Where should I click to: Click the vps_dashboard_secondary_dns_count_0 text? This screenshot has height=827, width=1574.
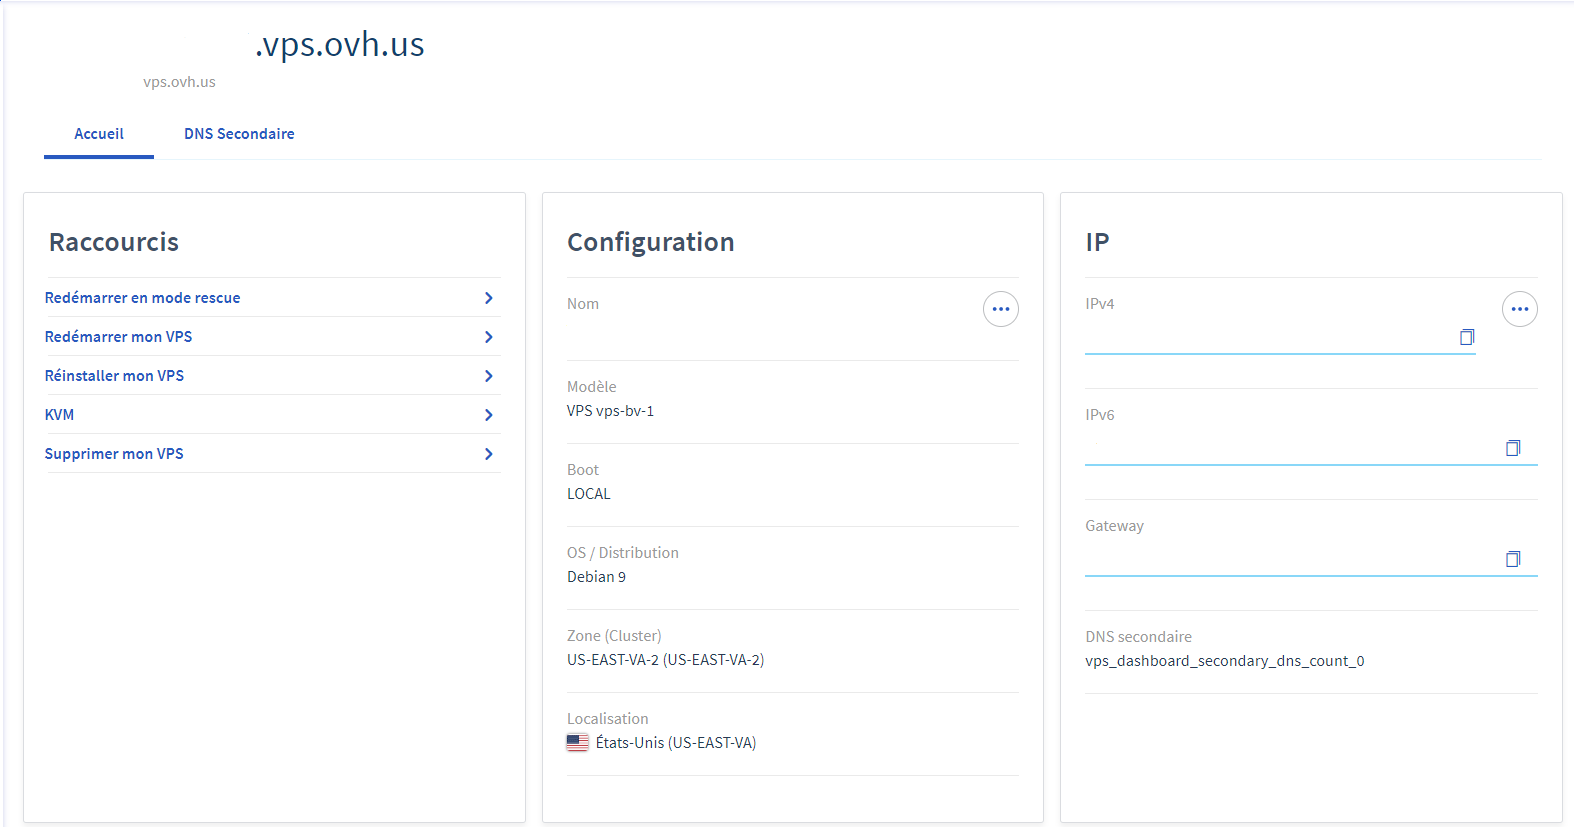pyautogui.click(x=1225, y=661)
